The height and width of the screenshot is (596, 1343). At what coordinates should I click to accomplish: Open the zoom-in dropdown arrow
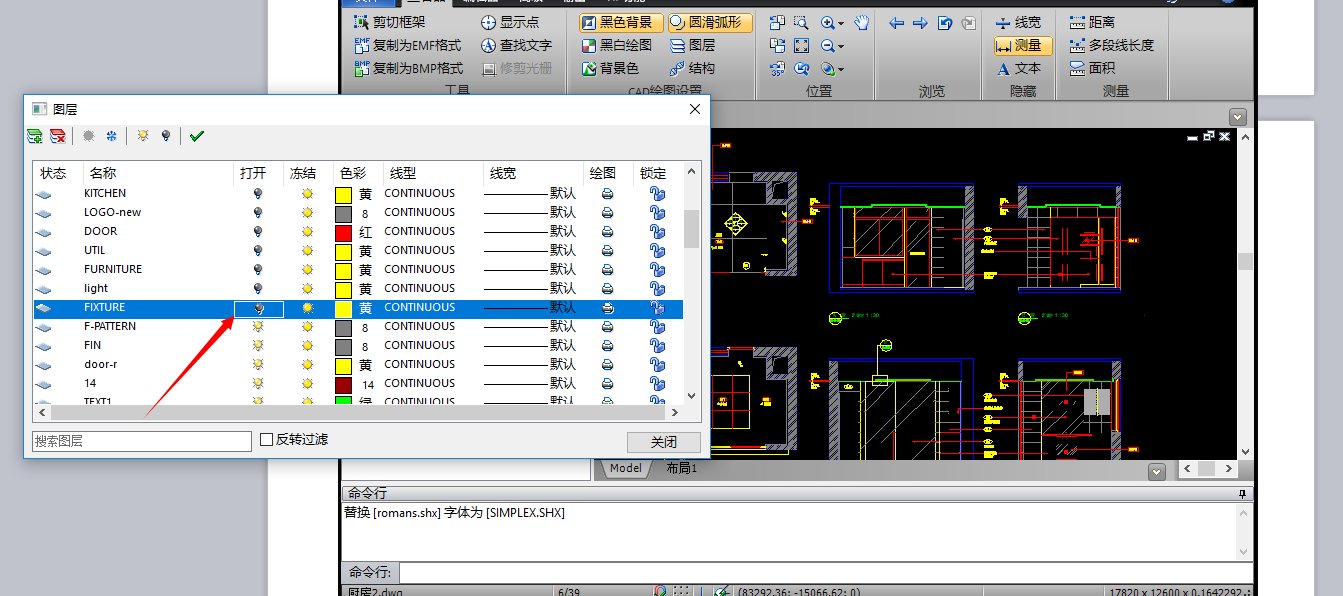[841, 23]
